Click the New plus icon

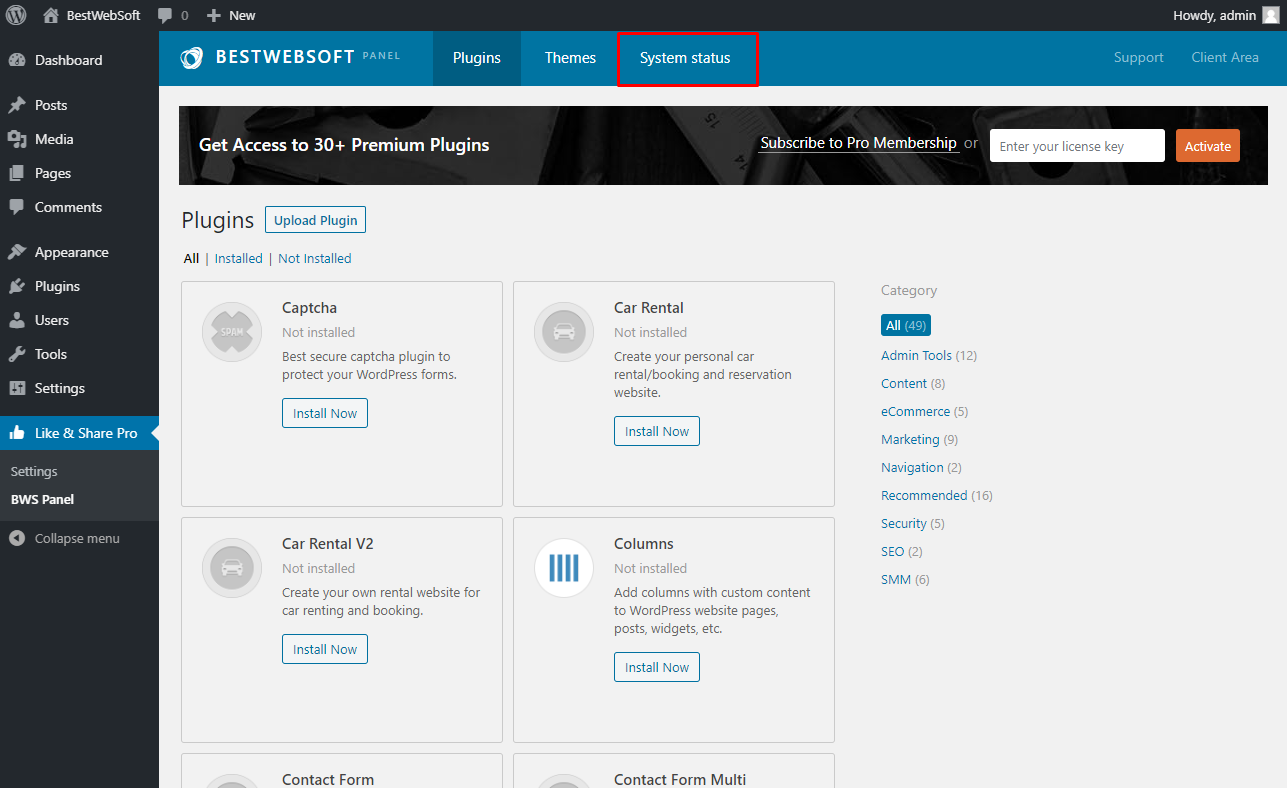(213, 15)
